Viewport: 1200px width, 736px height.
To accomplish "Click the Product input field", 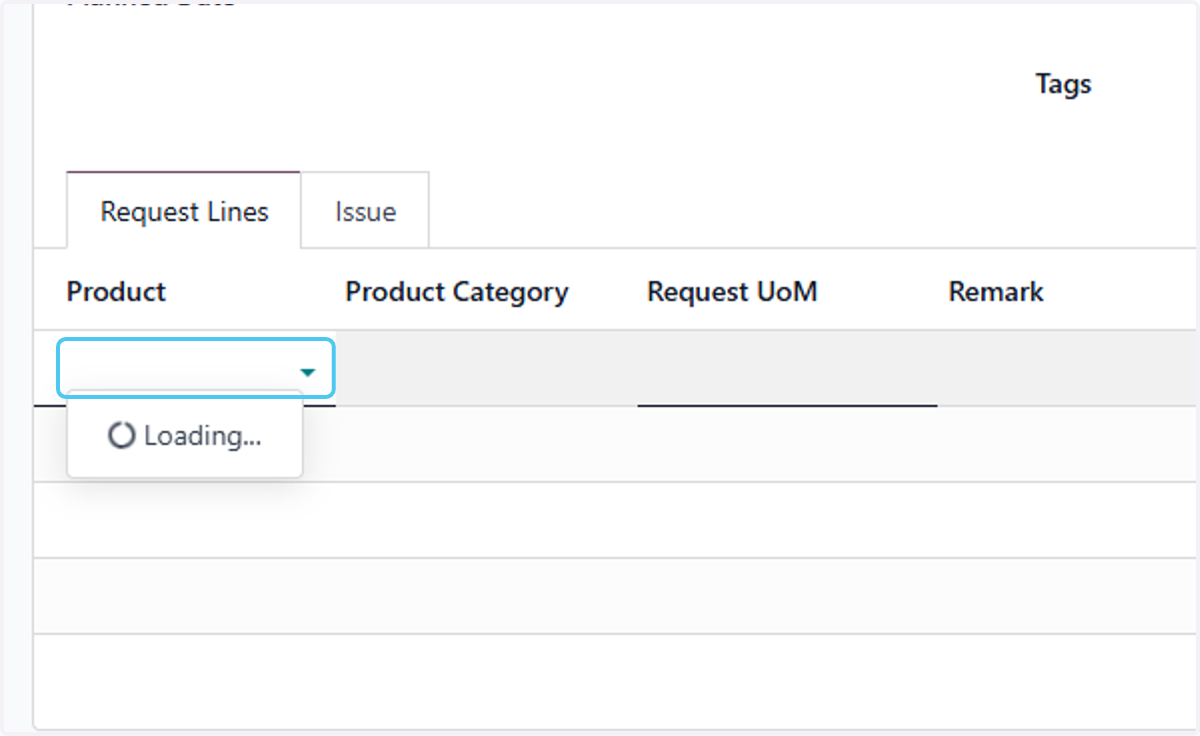I will 195,368.
